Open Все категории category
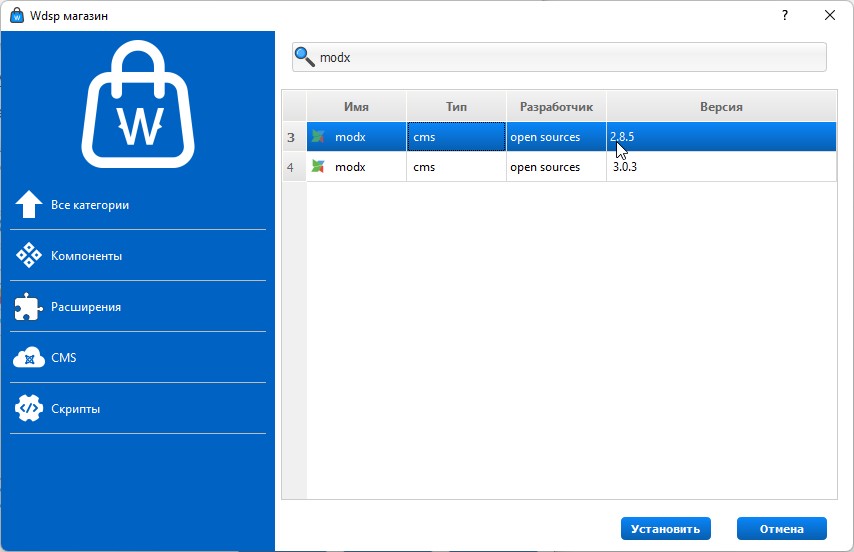 (x=138, y=205)
